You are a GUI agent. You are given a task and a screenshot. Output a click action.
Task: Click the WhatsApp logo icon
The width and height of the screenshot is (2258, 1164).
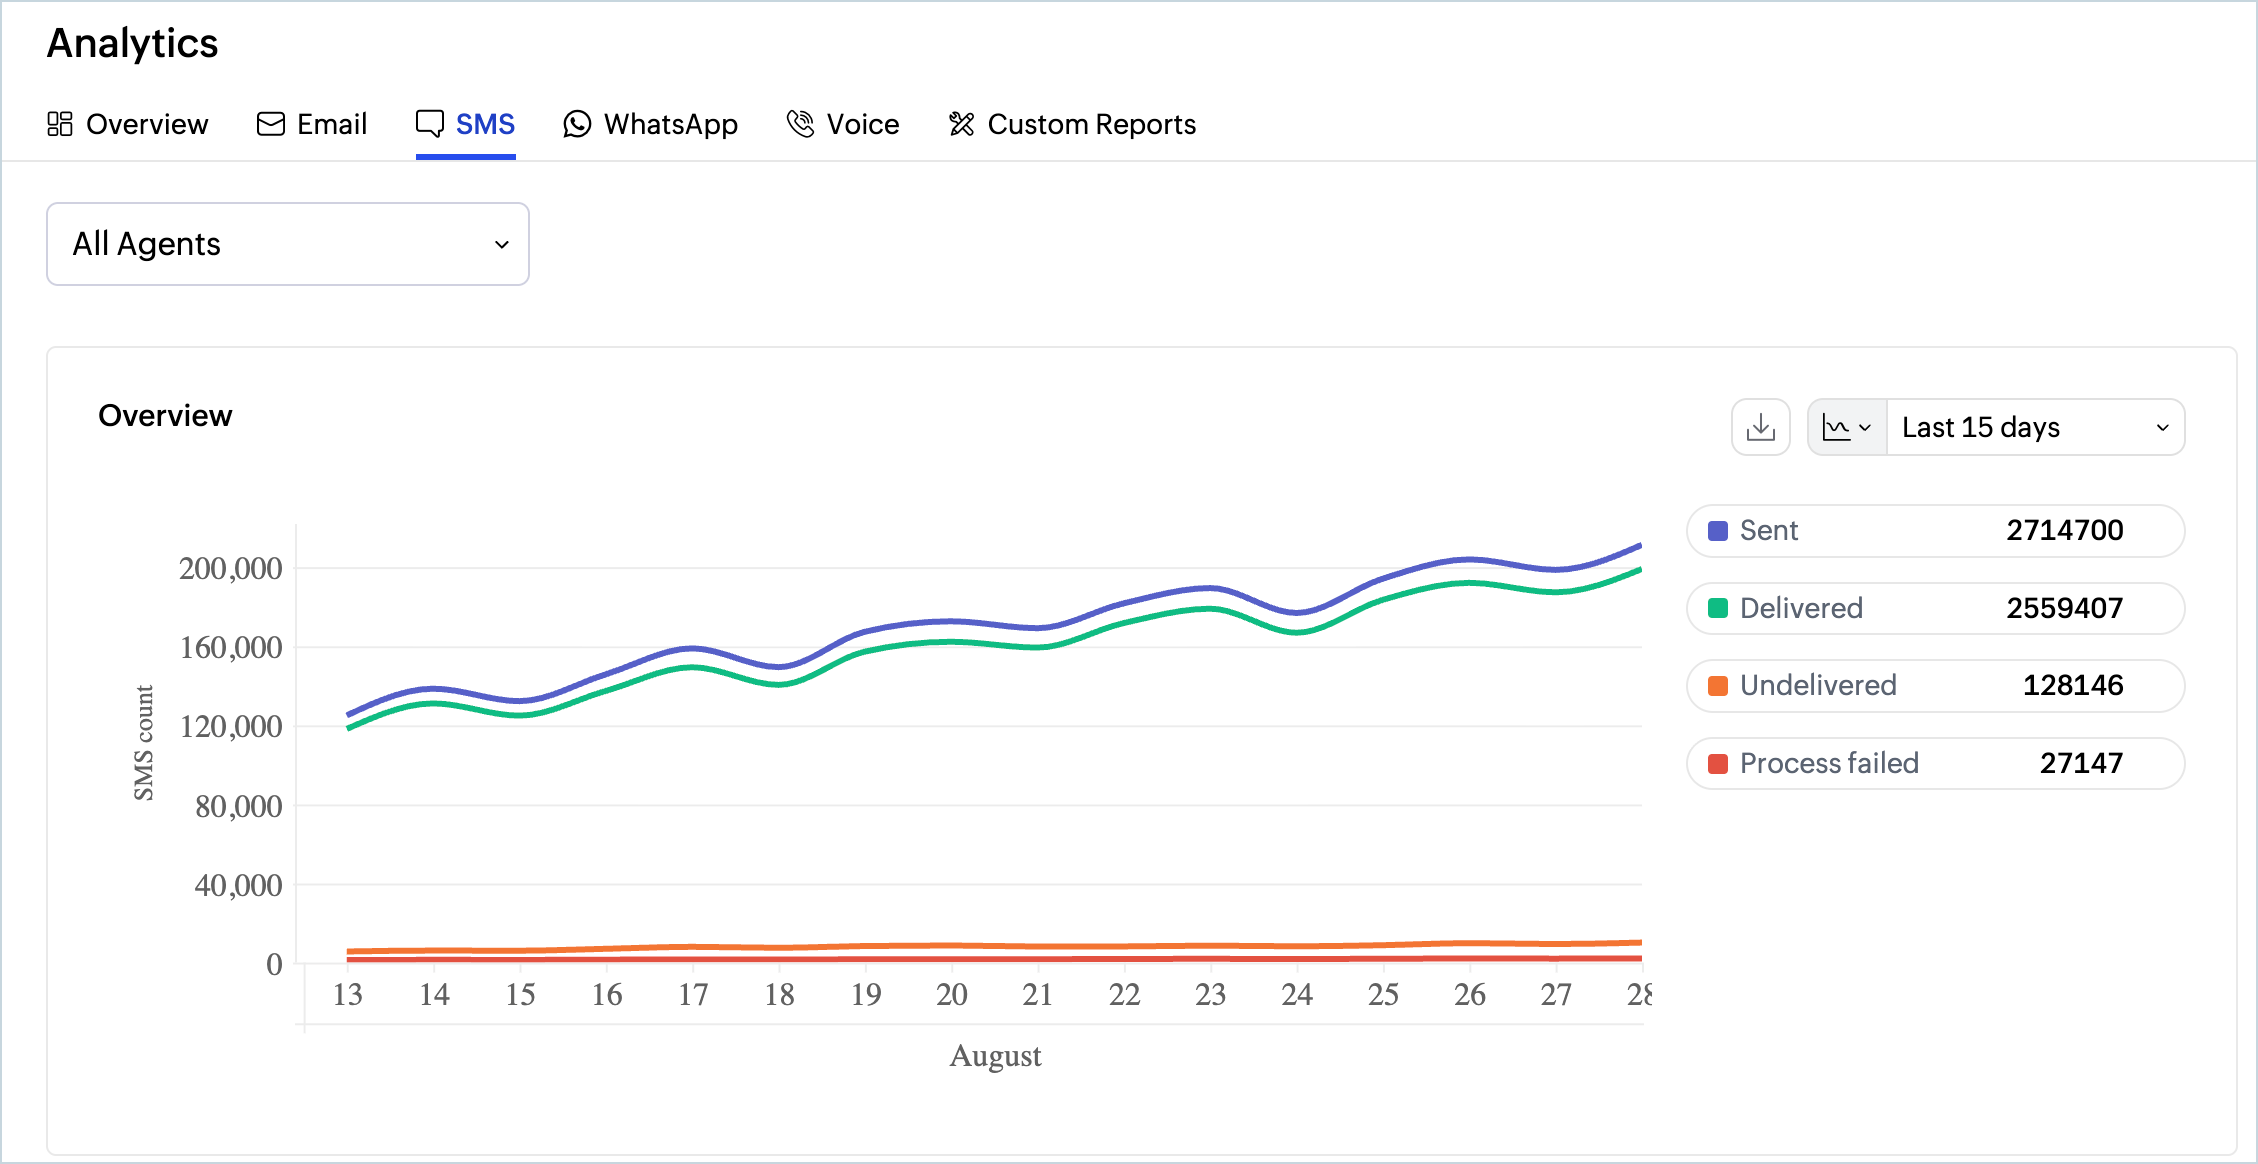577,124
